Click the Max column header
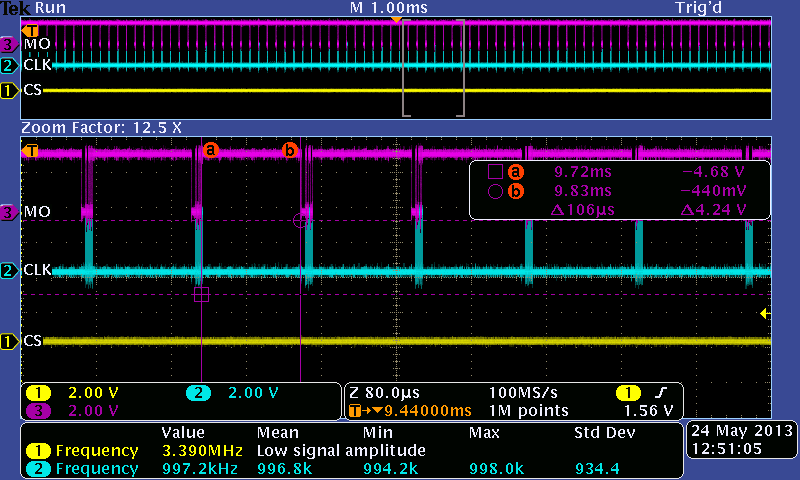Screen dimensions: 800x480 [x=484, y=433]
